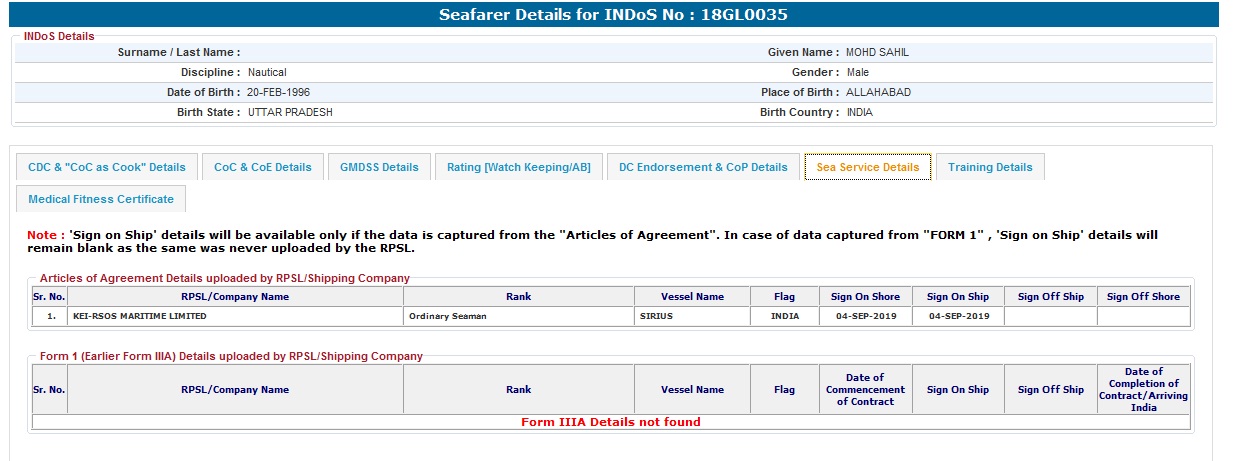
Task: Click the SIRIUS vessel name cell
Action: 656,317
